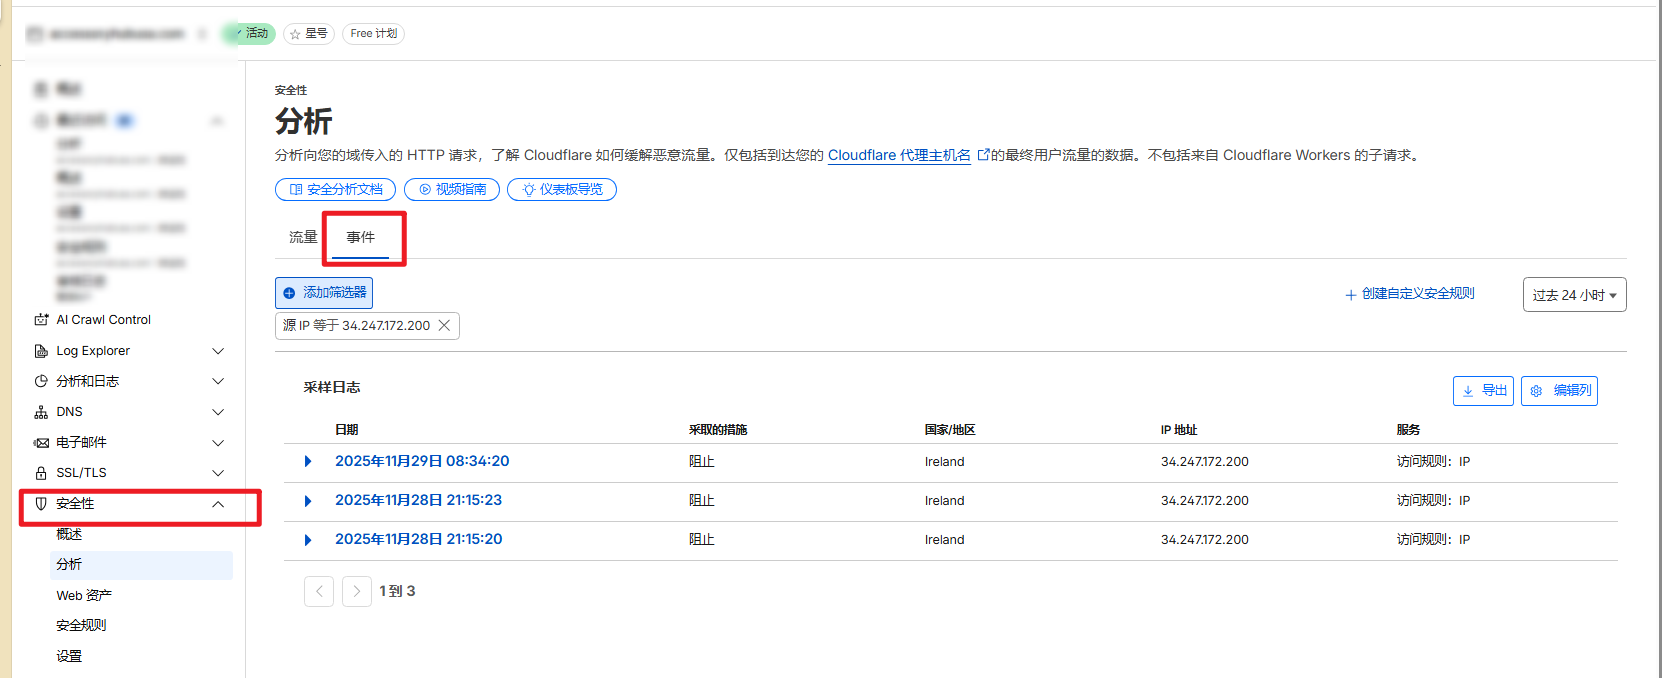The image size is (1662, 678).
Task: Click the 导出 button
Action: click(1483, 391)
